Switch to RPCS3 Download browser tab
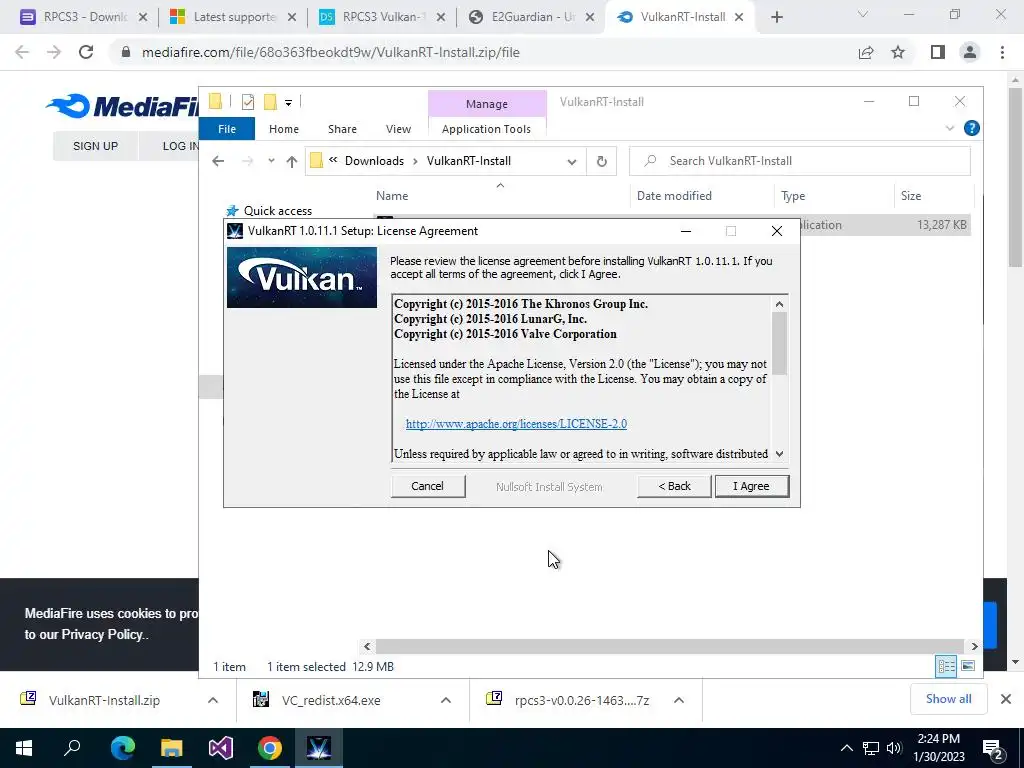Image resolution: width=1024 pixels, height=768 pixels. (x=86, y=17)
